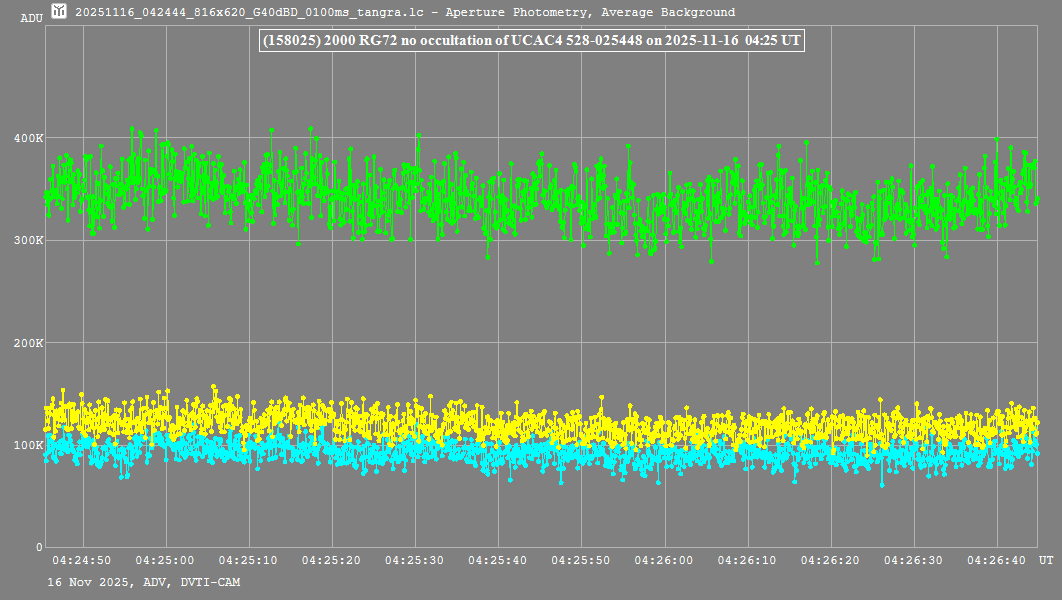Click the 200K y-axis label
The height and width of the screenshot is (600, 1062).
29,343
